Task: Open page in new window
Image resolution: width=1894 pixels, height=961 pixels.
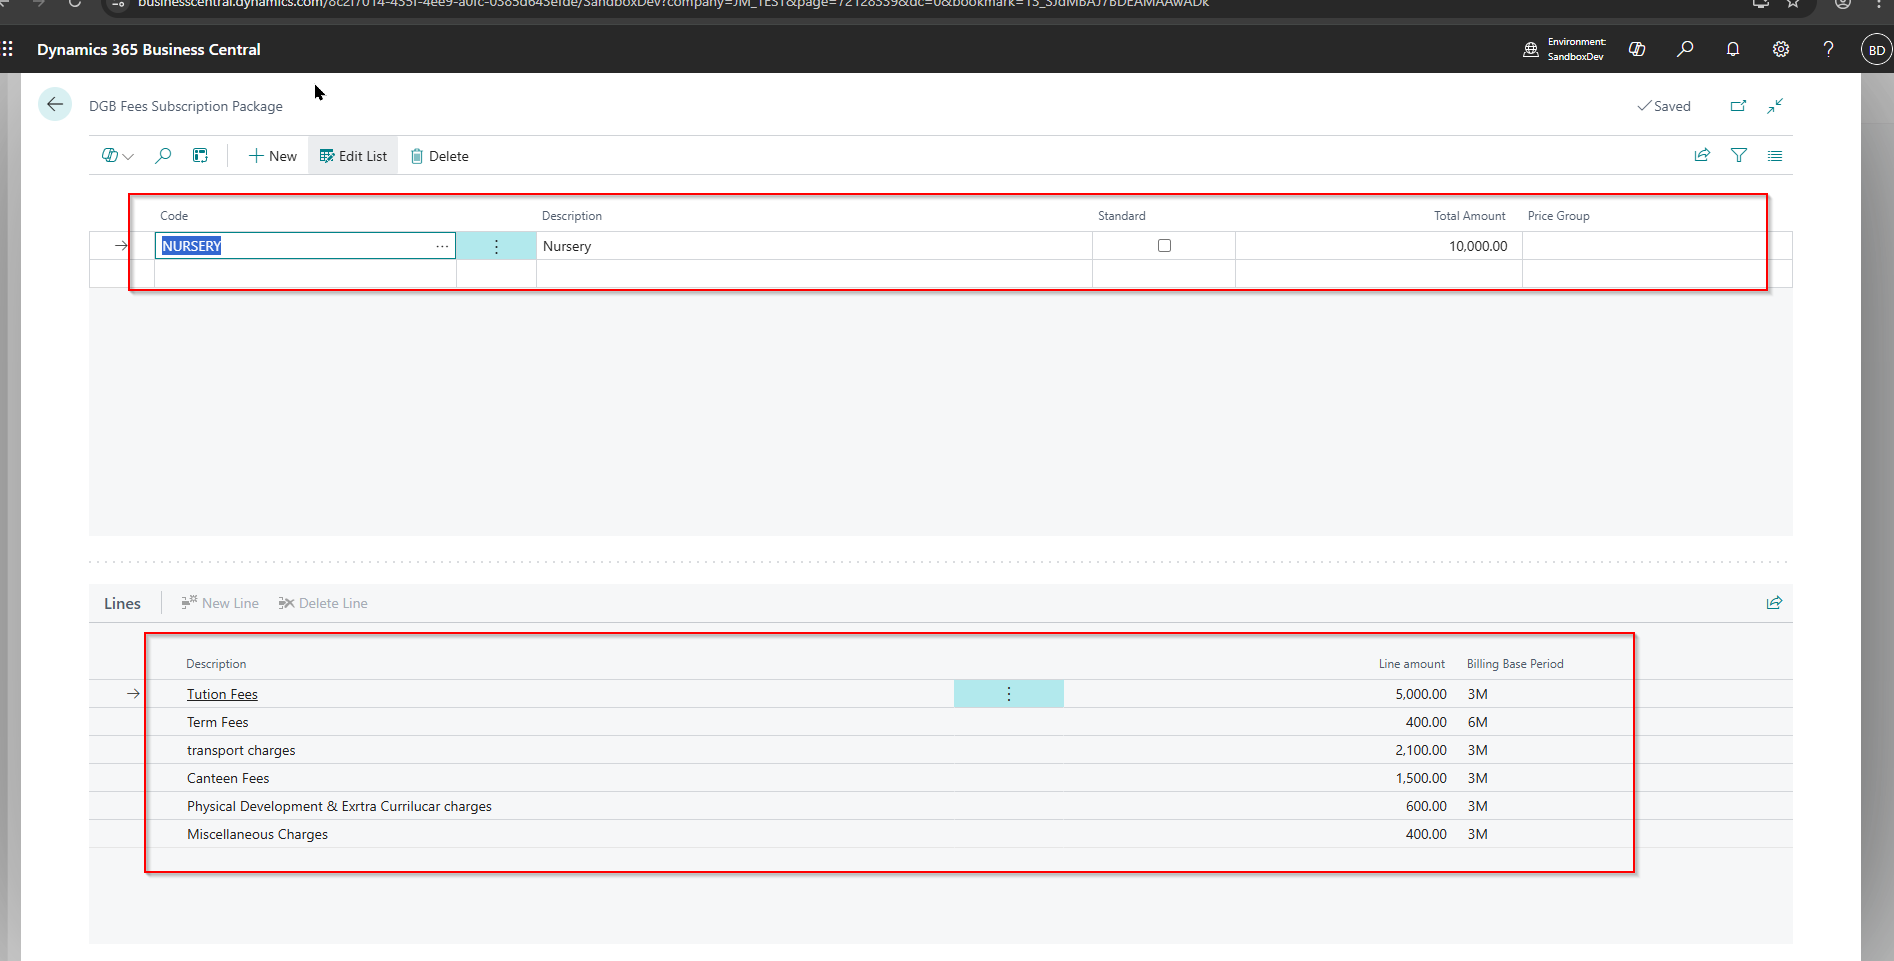Action: [x=1738, y=106]
